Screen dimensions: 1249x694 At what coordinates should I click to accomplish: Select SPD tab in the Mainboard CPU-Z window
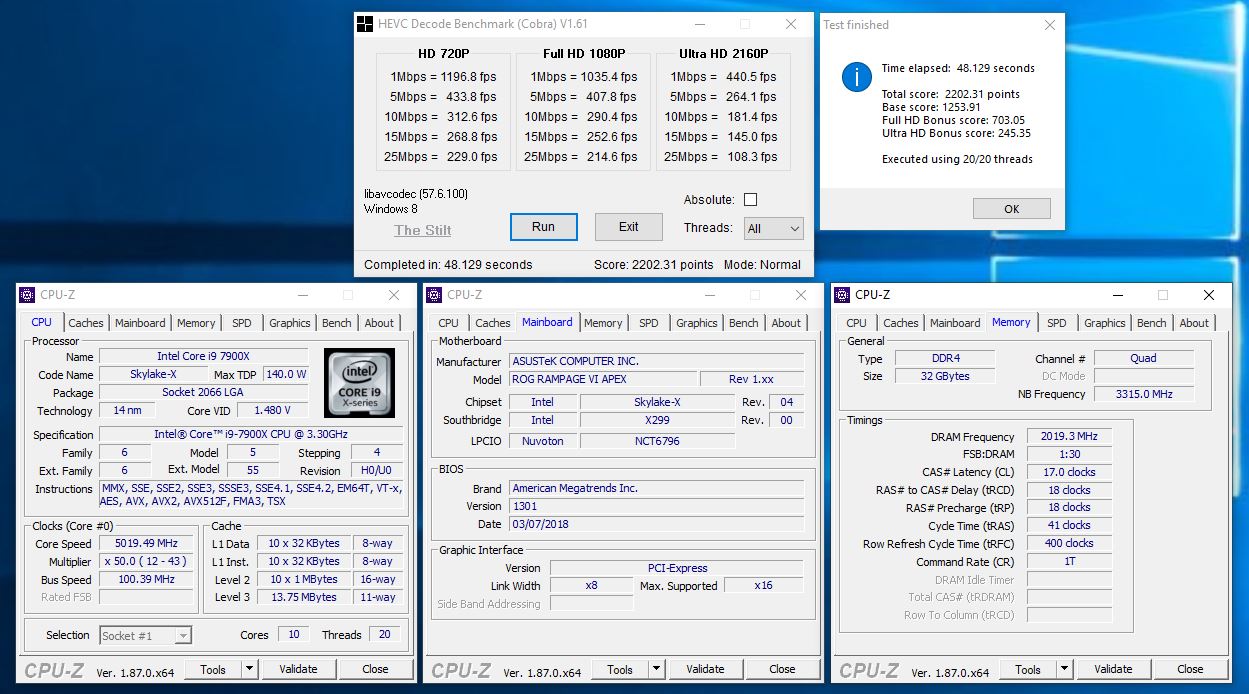(649, 323)
